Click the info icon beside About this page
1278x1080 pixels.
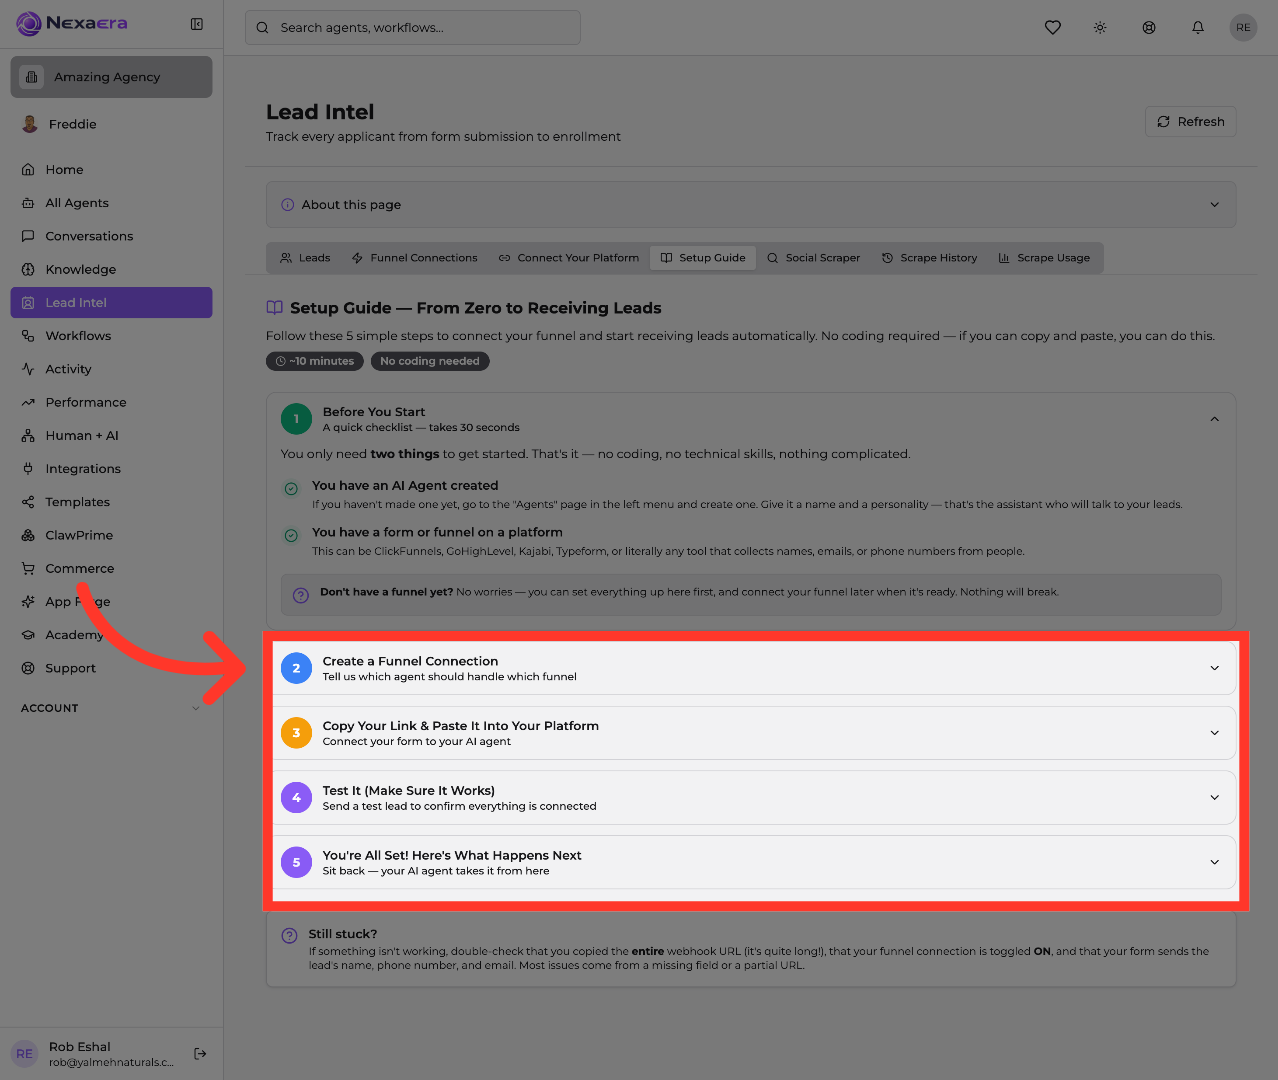coord(287,205)
